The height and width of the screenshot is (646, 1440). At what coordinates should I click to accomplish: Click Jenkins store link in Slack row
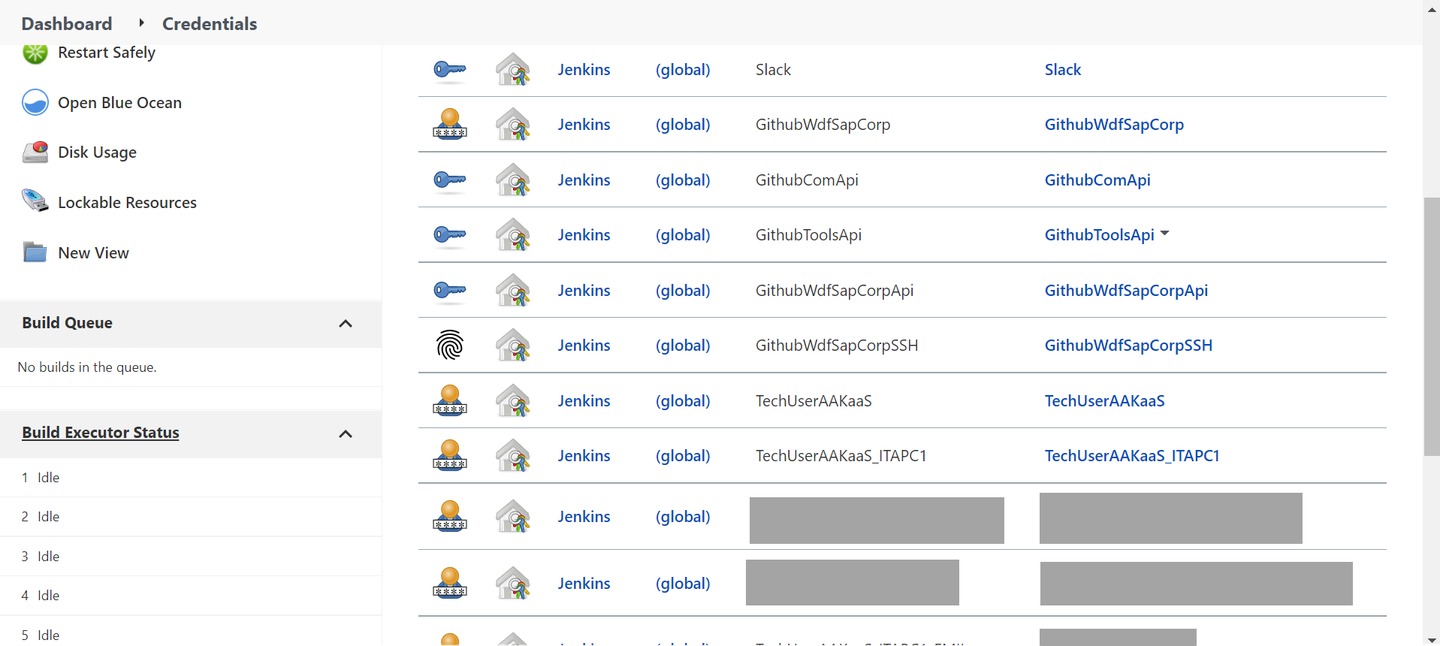pos(584,70)
